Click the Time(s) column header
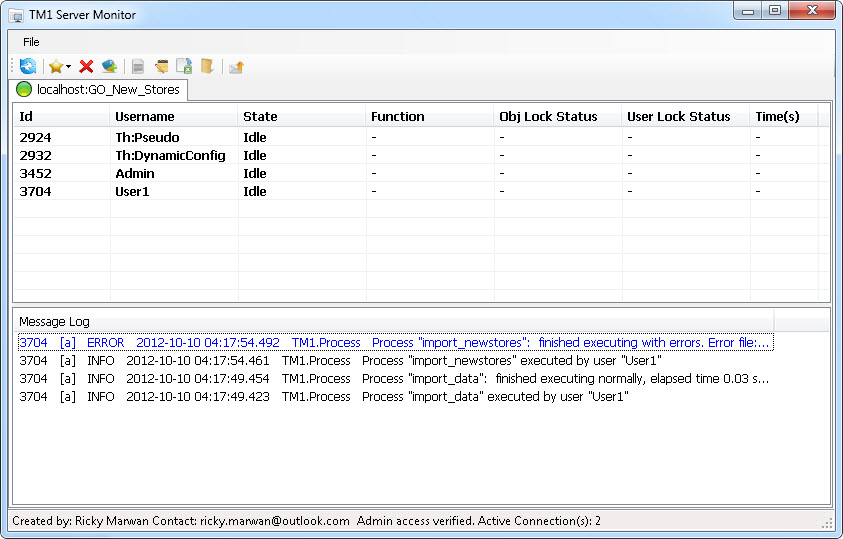 pos(784,117)
